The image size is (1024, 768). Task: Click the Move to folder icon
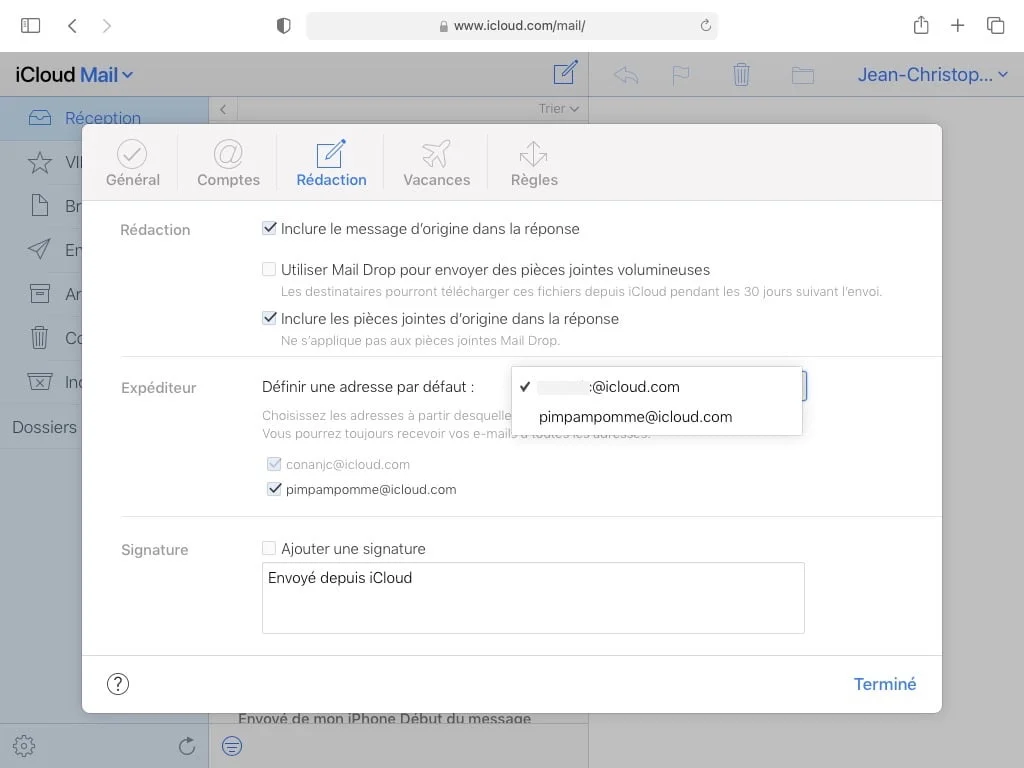(802, 73)
